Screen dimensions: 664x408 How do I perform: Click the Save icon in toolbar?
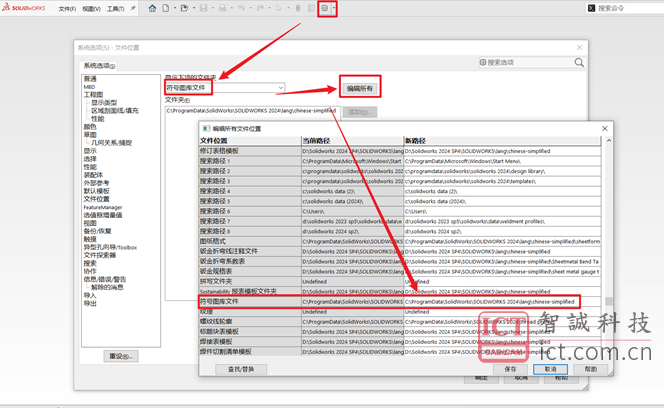pos(204,8)
